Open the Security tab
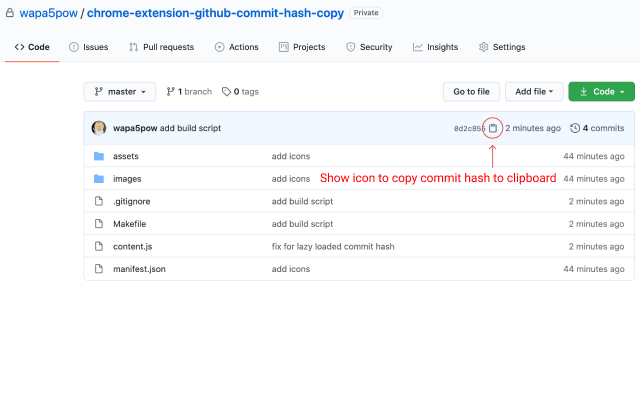 tap(369, 47)
